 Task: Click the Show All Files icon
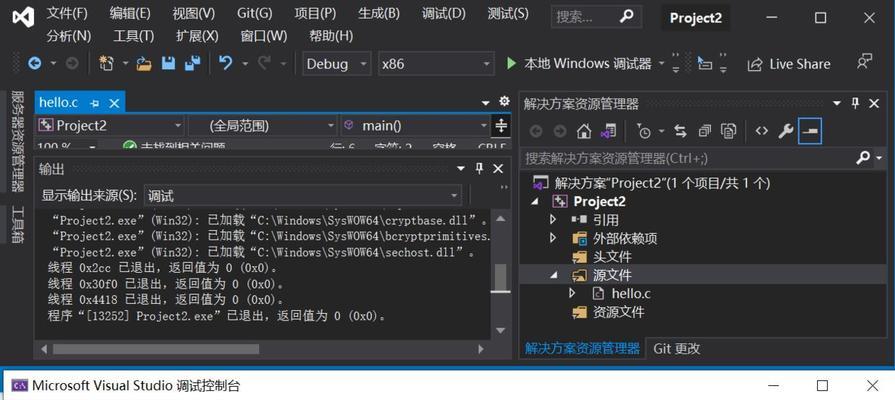(x=728, y=132)
